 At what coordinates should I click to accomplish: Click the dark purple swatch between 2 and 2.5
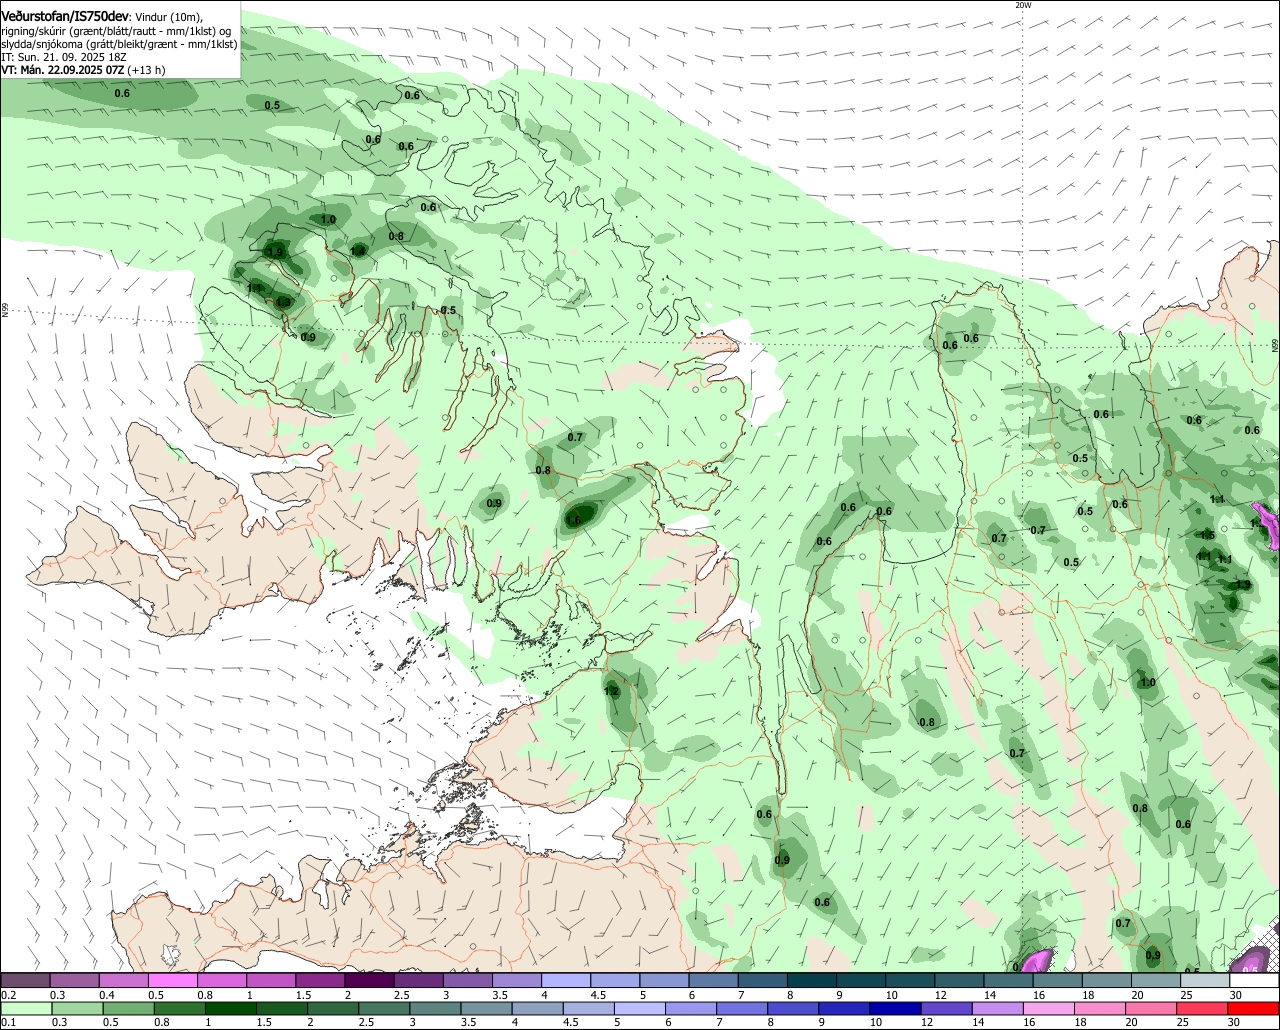(371, 980)
